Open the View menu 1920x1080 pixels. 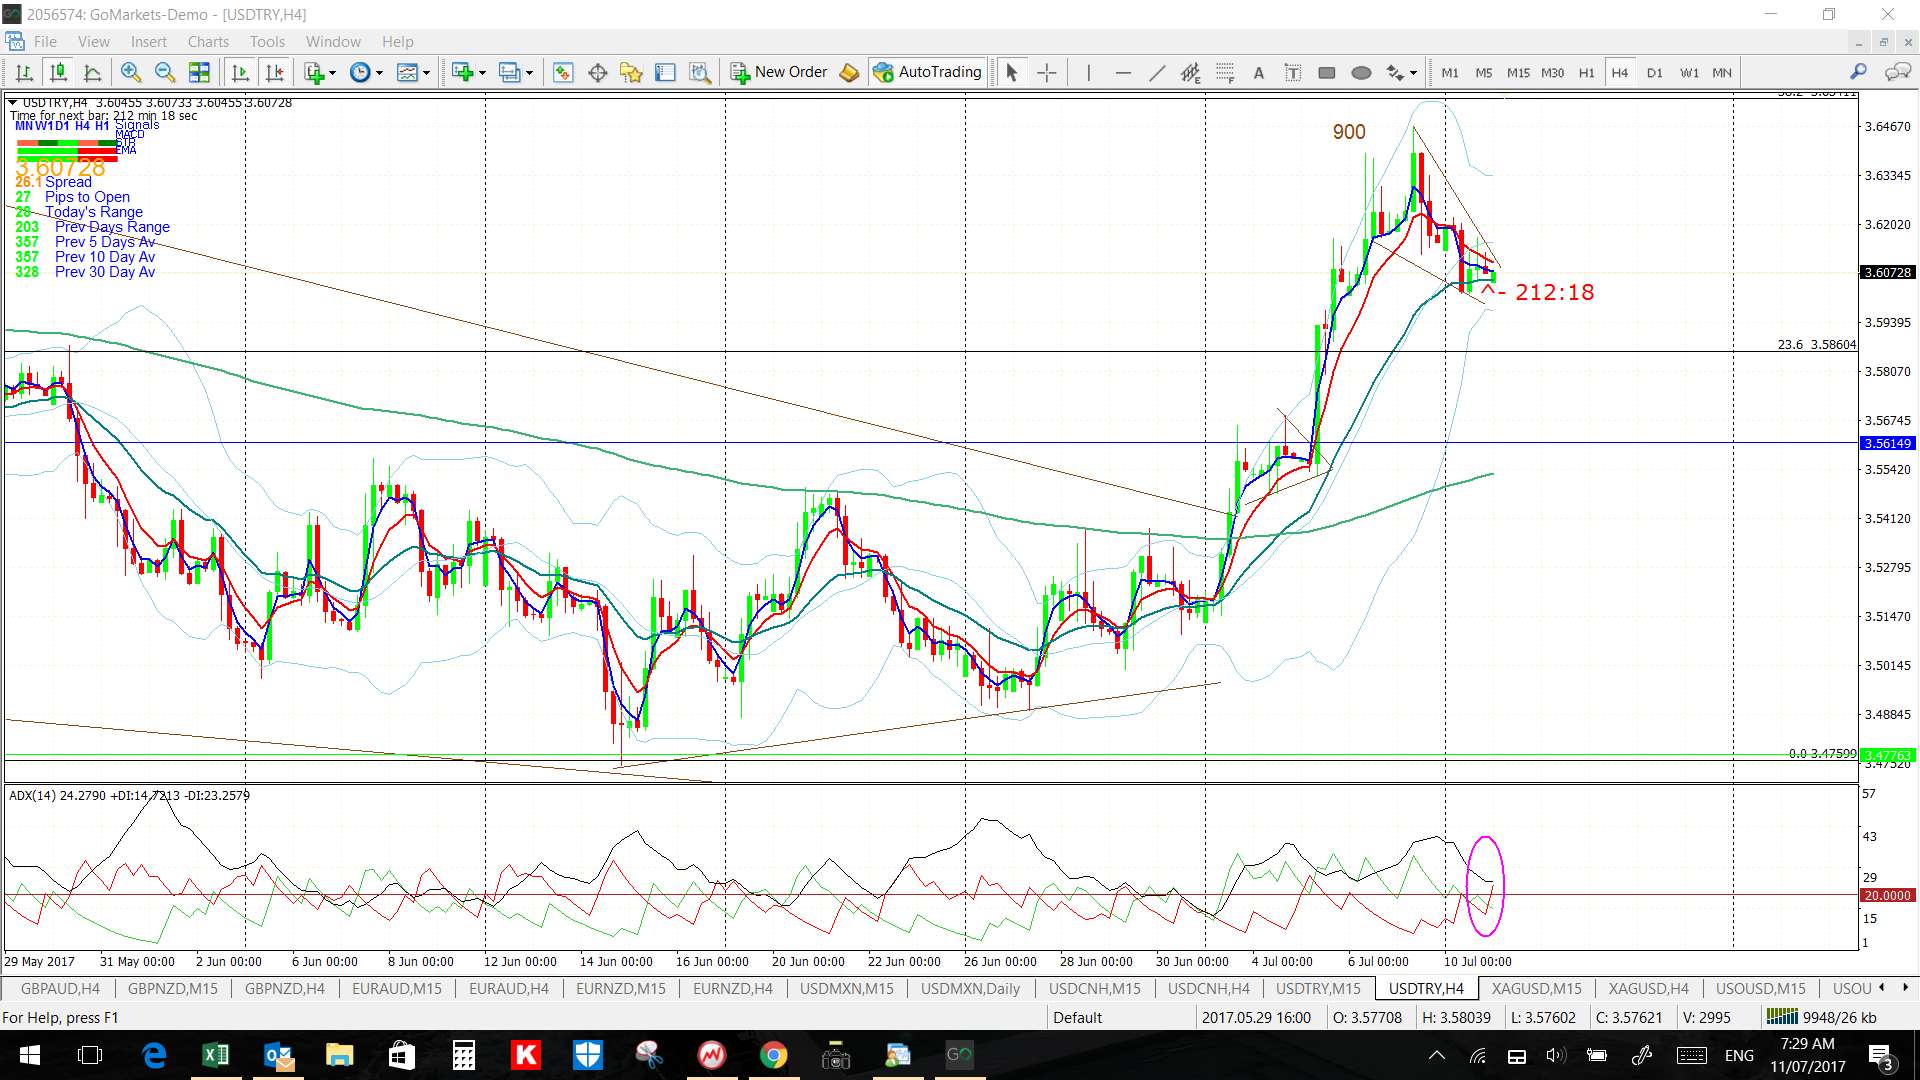point(94,41)
